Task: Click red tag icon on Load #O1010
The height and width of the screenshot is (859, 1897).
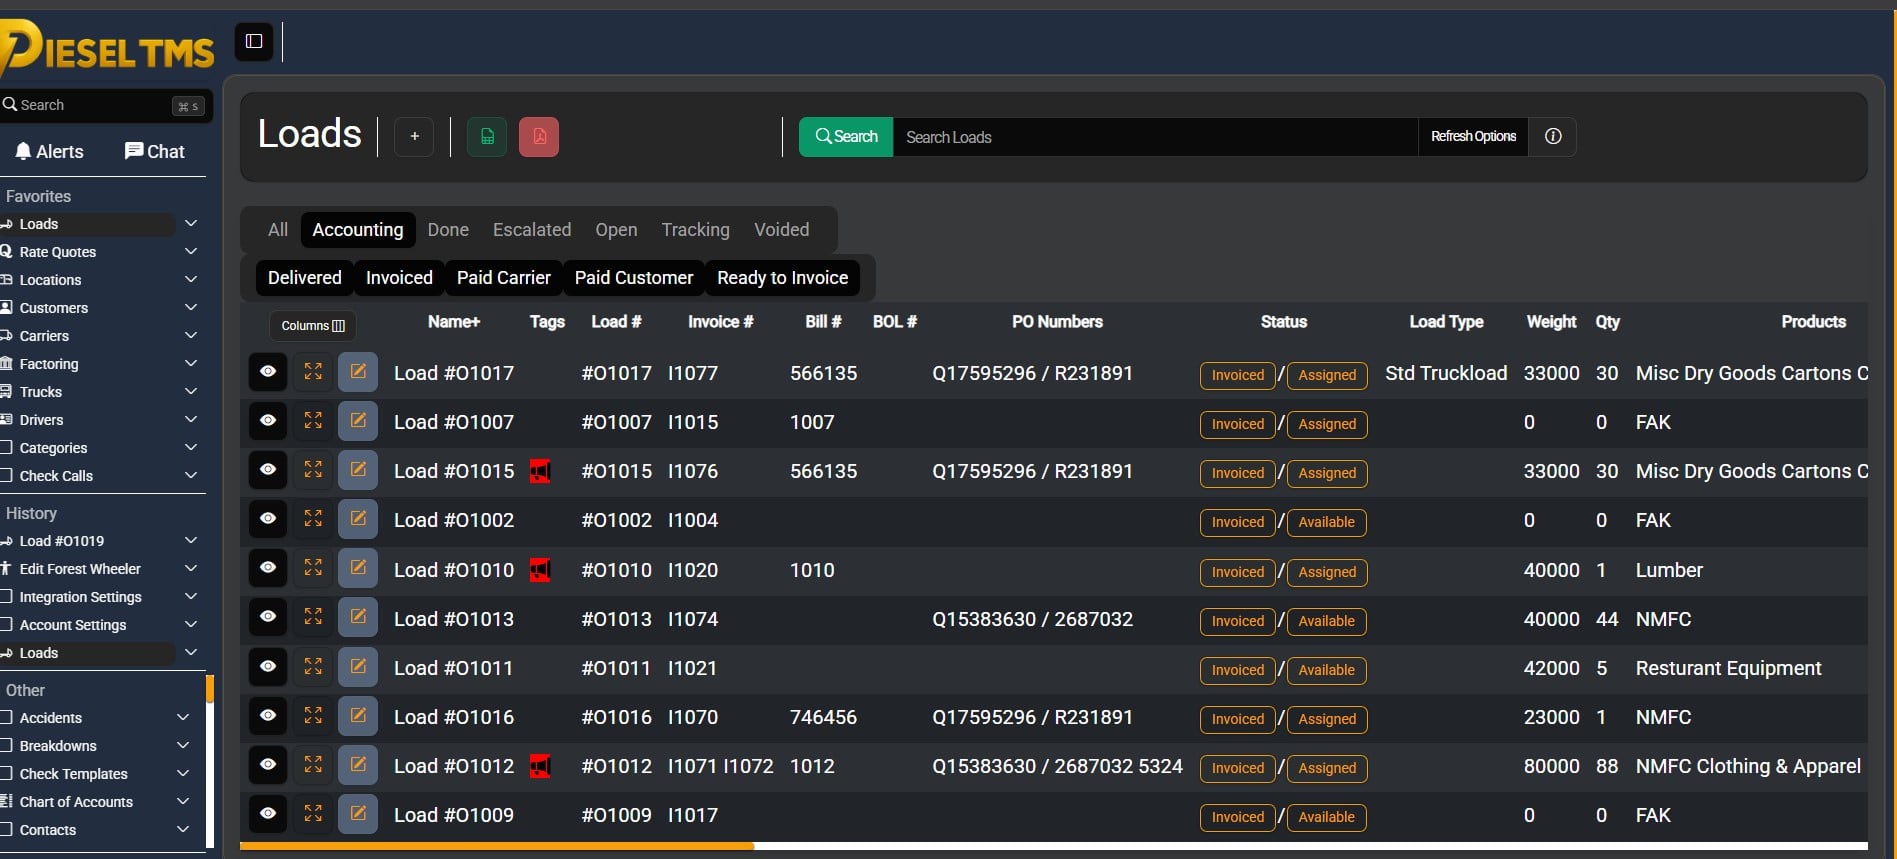Action: pyautogui.click(x=540, y=571)
